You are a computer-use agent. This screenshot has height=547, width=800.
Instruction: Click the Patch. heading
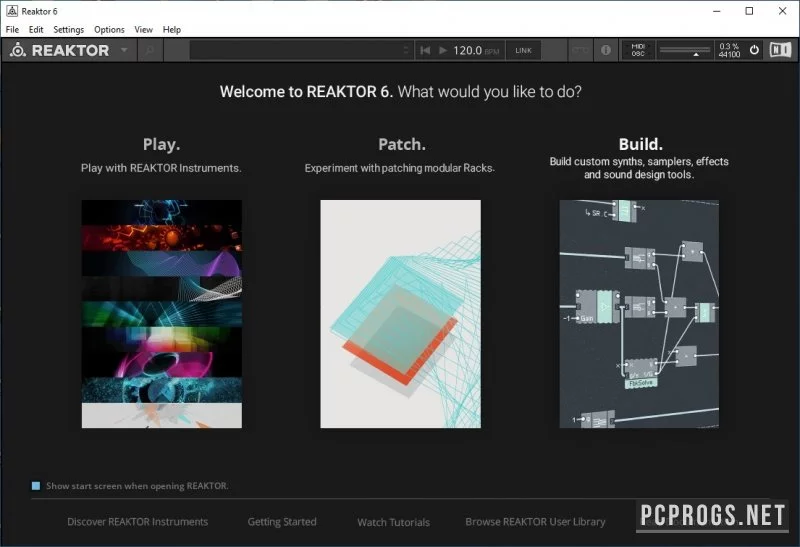pos(402,144)
